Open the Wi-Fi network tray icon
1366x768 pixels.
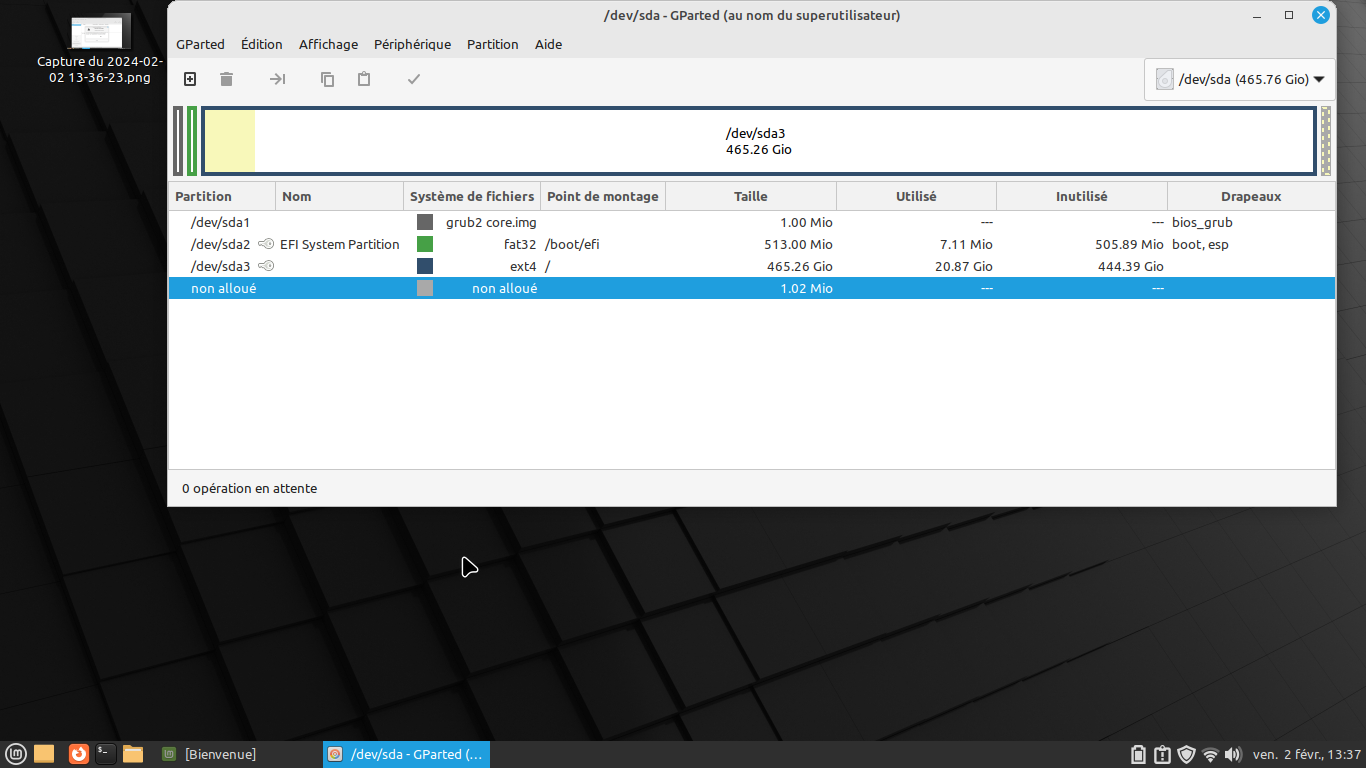click(1211, 754)
